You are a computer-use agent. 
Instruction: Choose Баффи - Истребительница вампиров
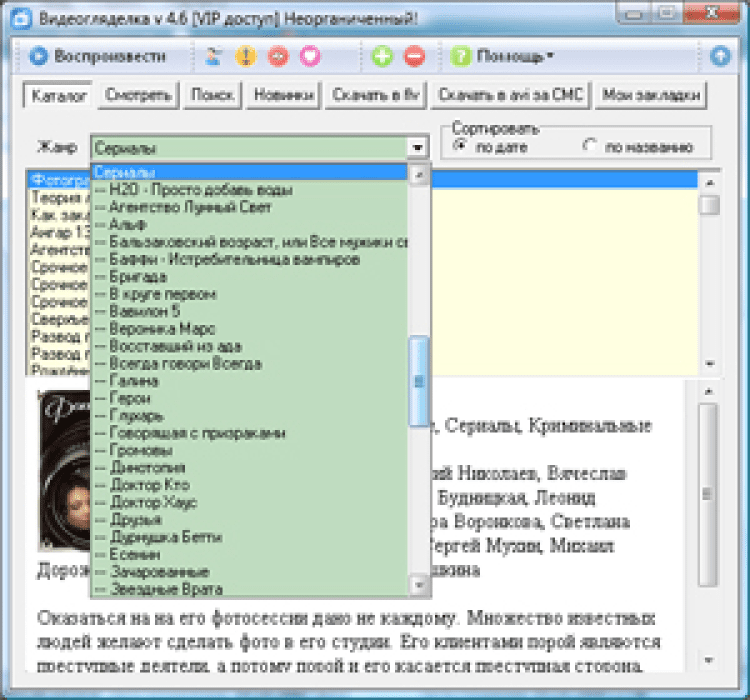click(x=249, y=259)
